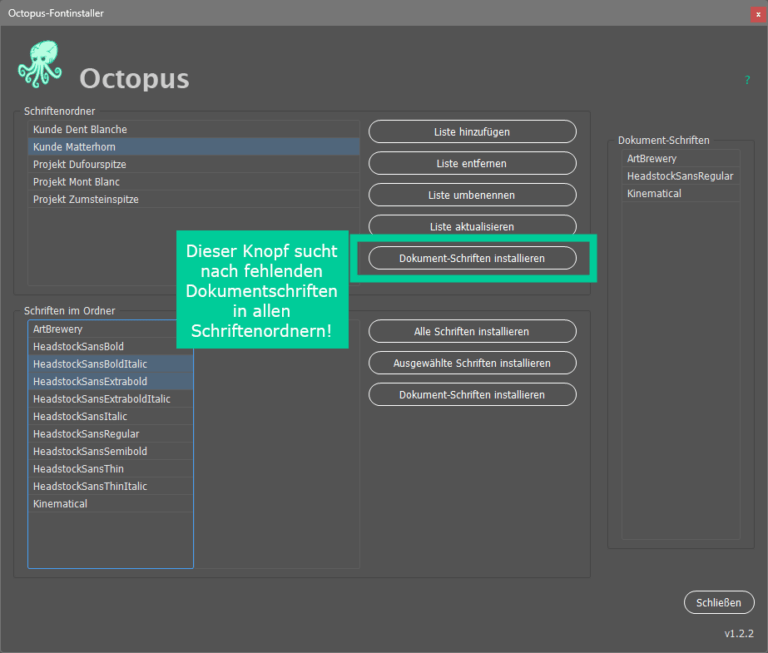Select the Kunde Matterhorn folder
This screenshot has width=768, height=653.
pyautogui.click(x=194, y=147)
